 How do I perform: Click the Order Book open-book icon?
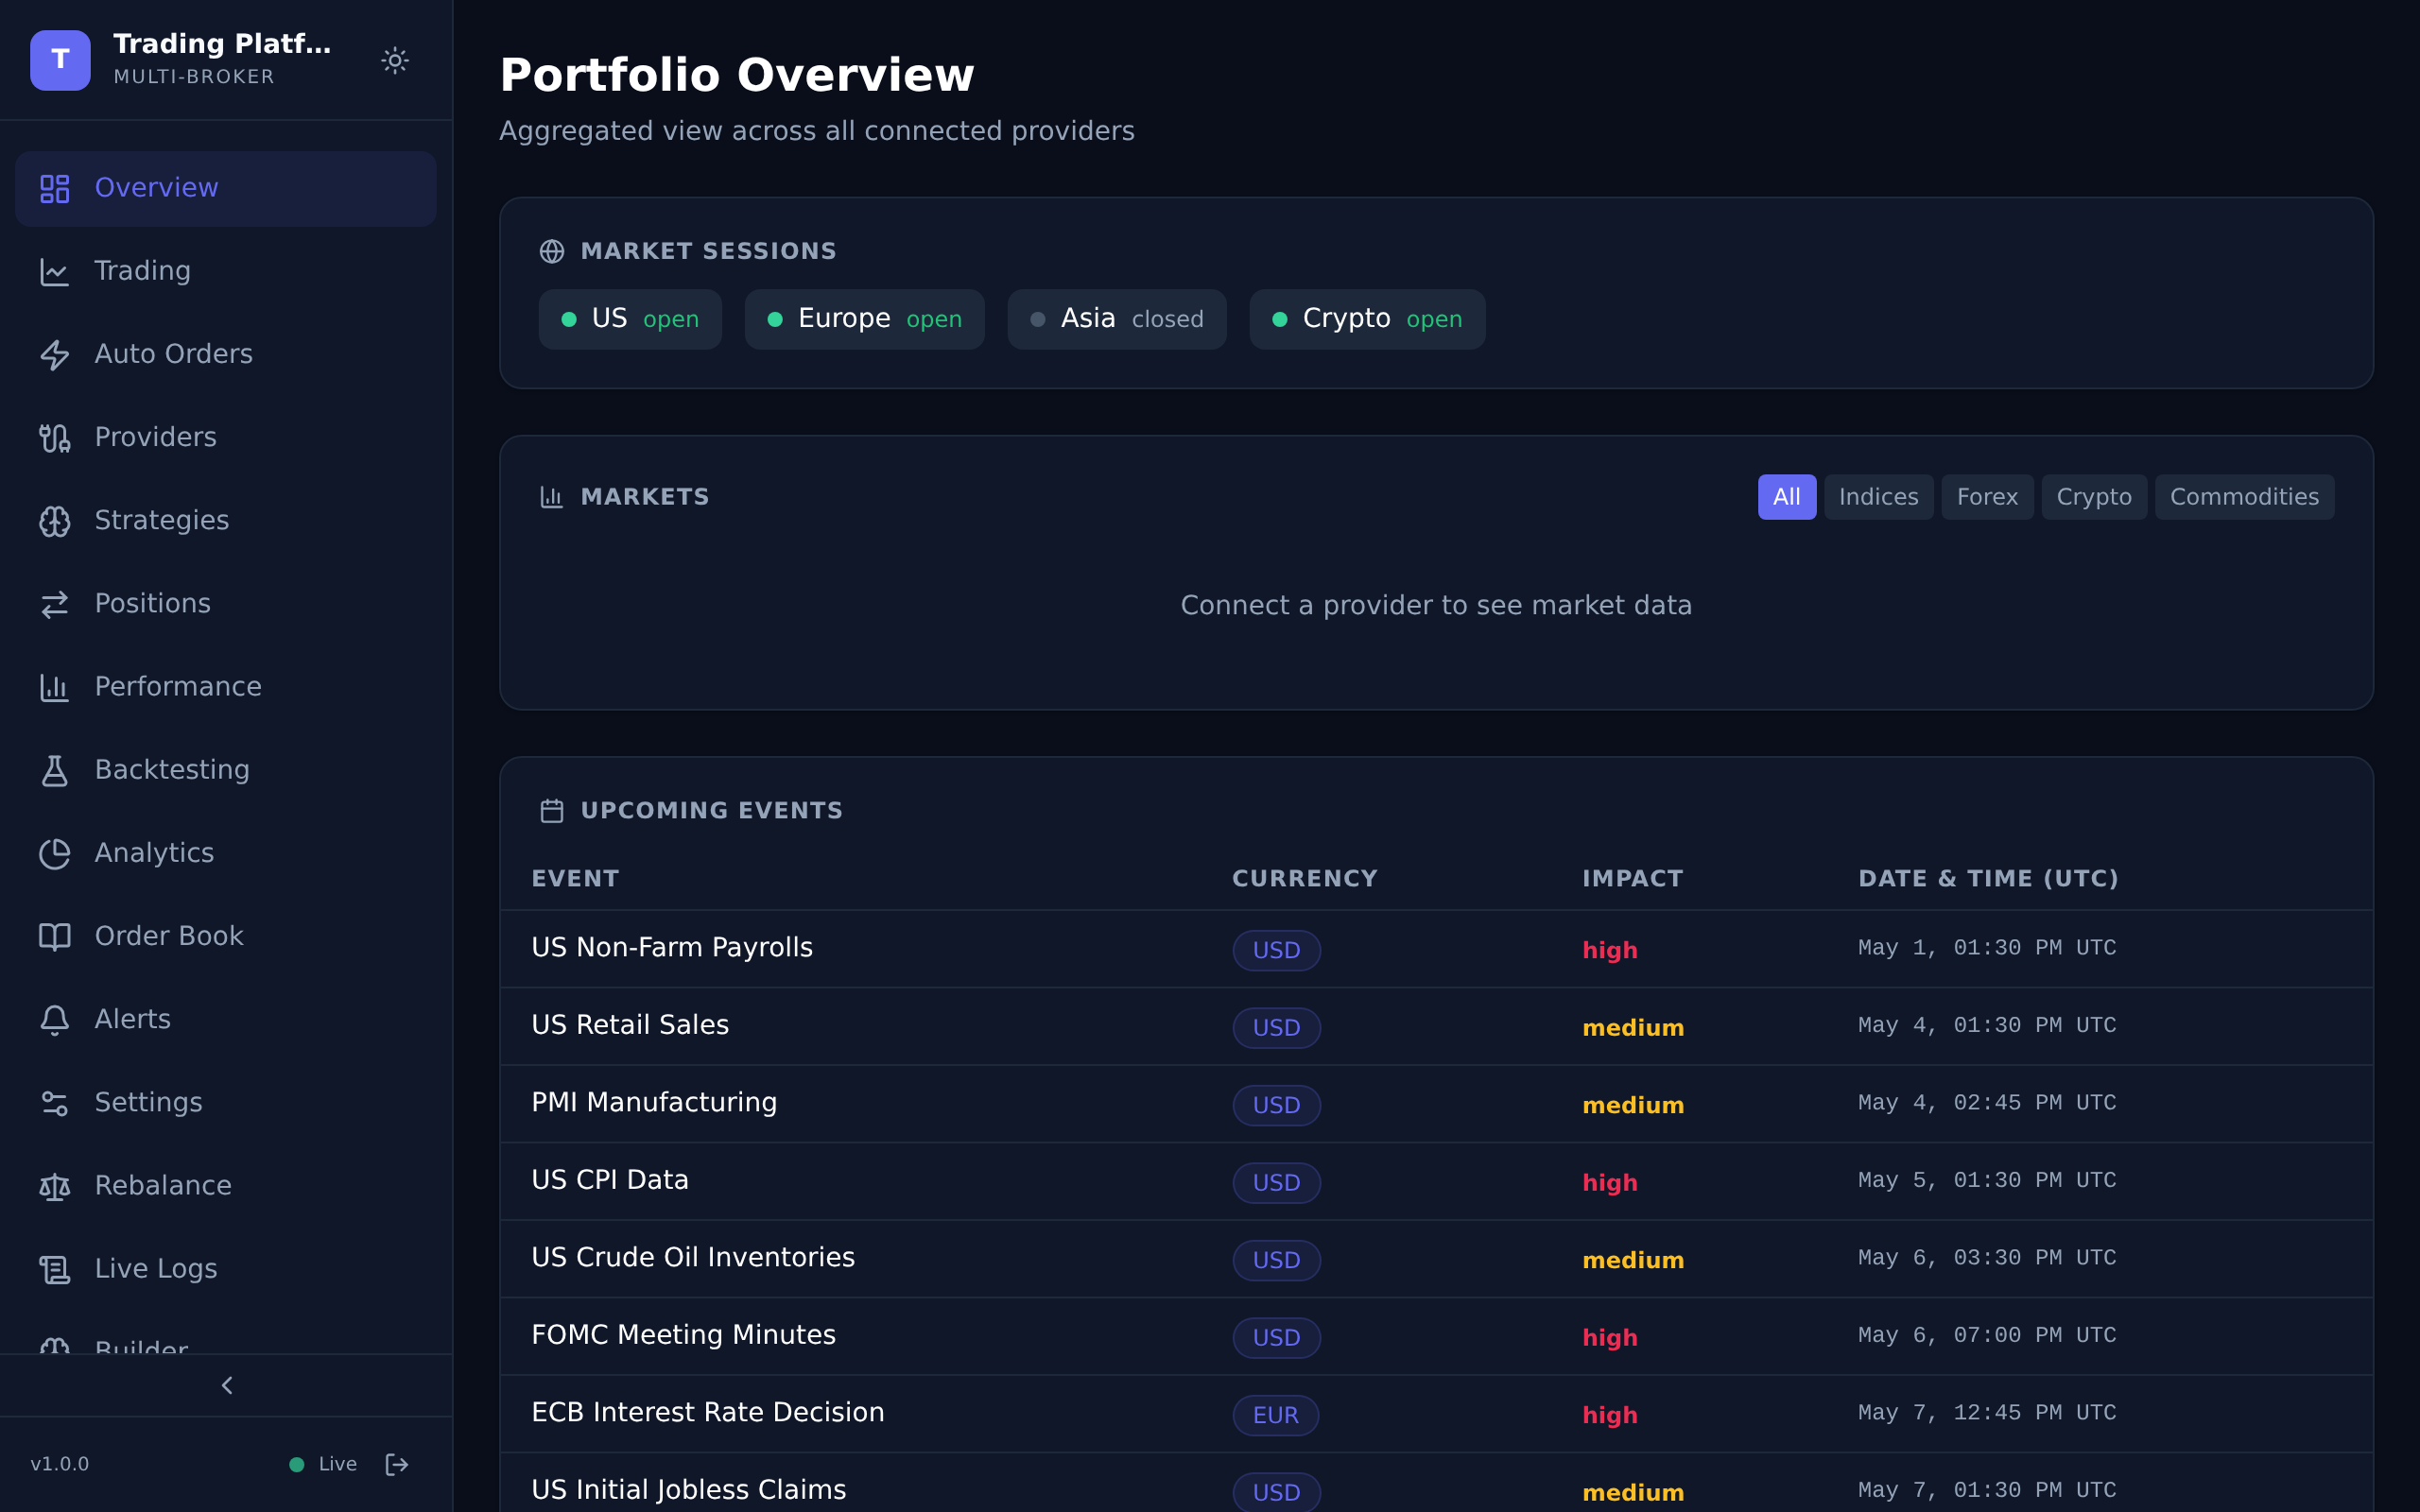pyautogui.click(x=54, y=936)
